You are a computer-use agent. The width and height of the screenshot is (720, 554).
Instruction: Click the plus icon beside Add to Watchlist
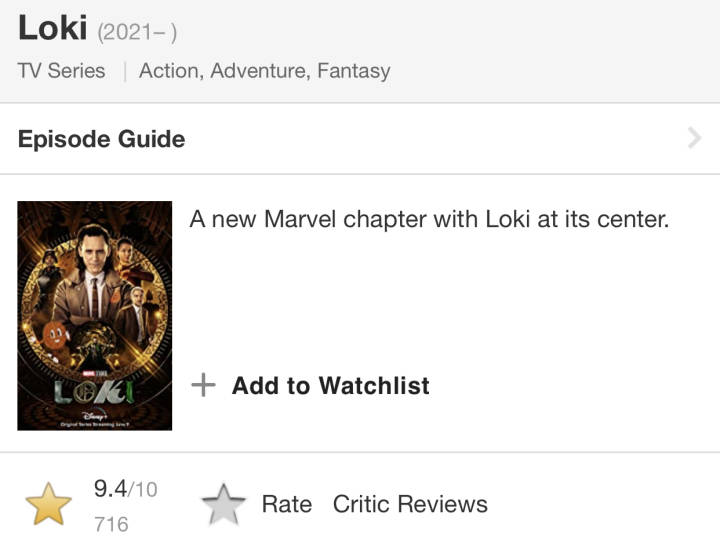tap(203, 385)
